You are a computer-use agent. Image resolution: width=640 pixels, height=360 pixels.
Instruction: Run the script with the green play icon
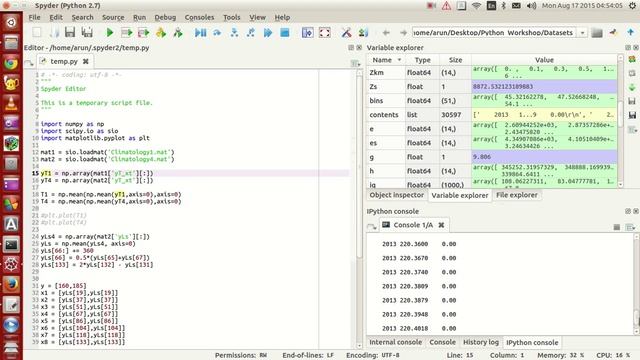pos(109,32)
